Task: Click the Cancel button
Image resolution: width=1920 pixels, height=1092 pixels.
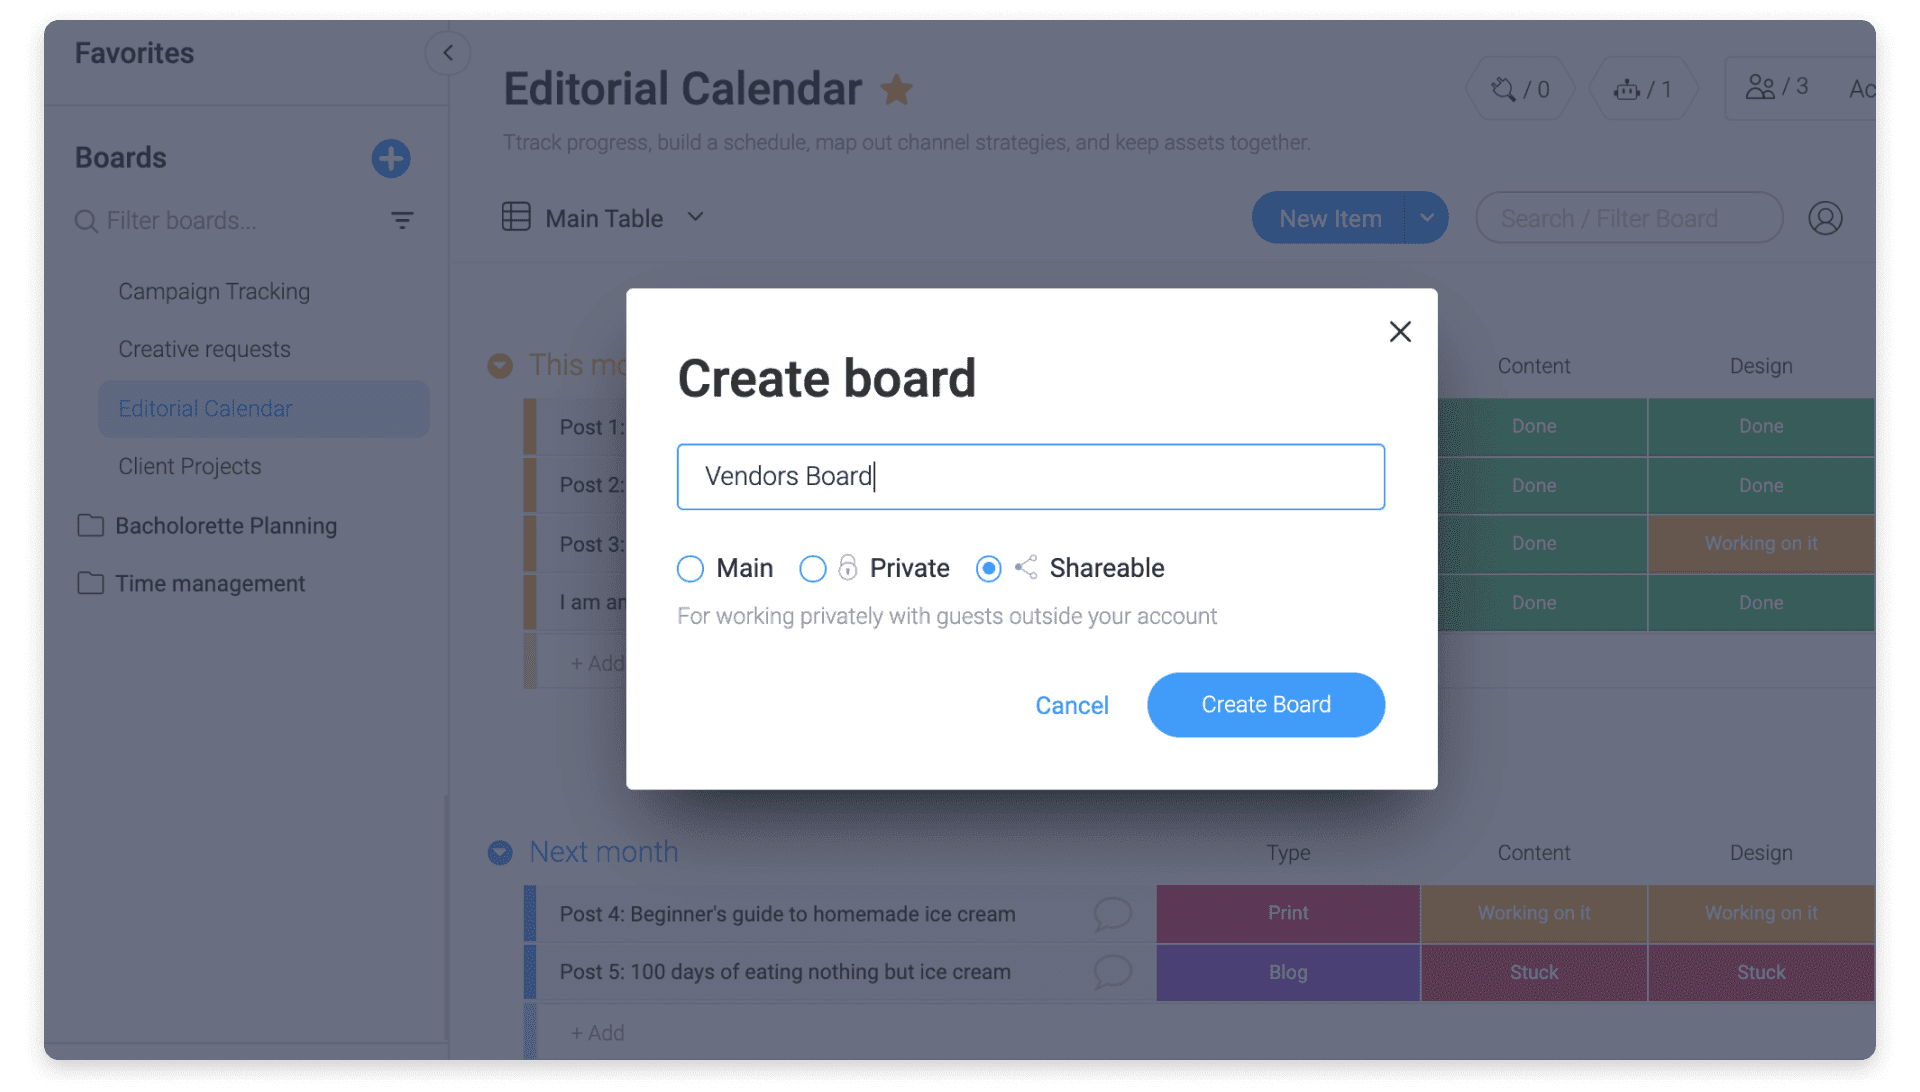Action: 1071,703
